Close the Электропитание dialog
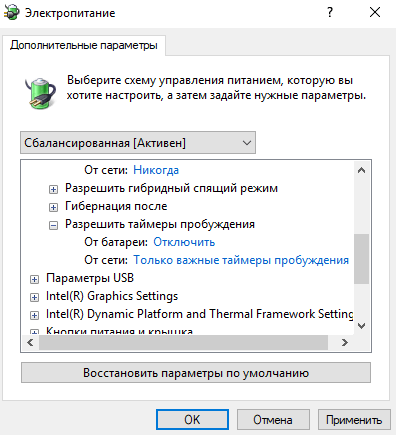Screen dimensions: 396x435 click(375, 13)
